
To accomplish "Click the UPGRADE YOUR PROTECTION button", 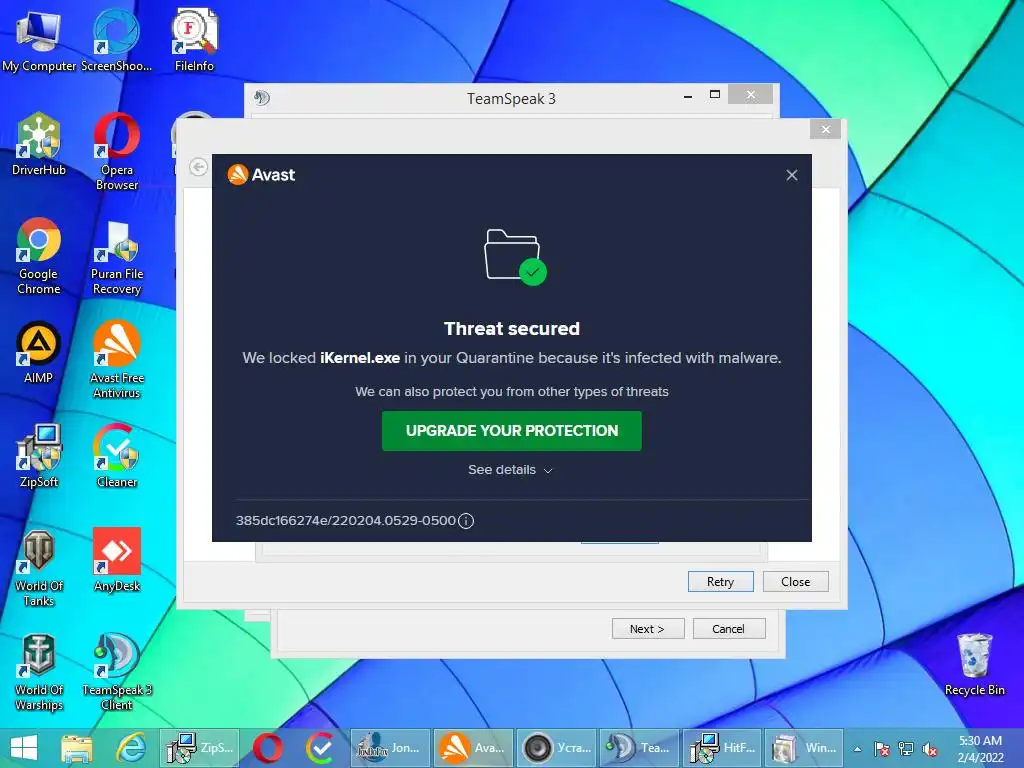I will click(x=511, y=431).
